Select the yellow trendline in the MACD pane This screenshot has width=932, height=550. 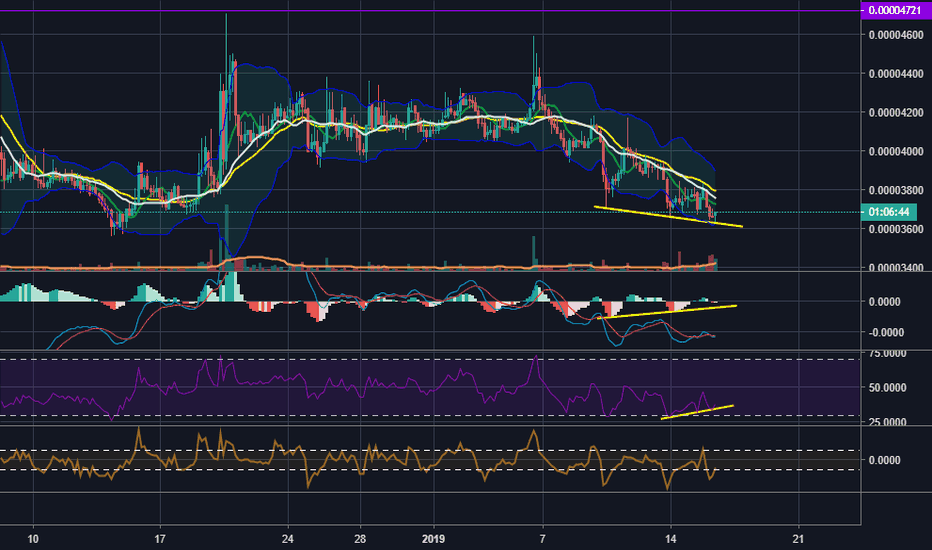click(x=667, y=312)
